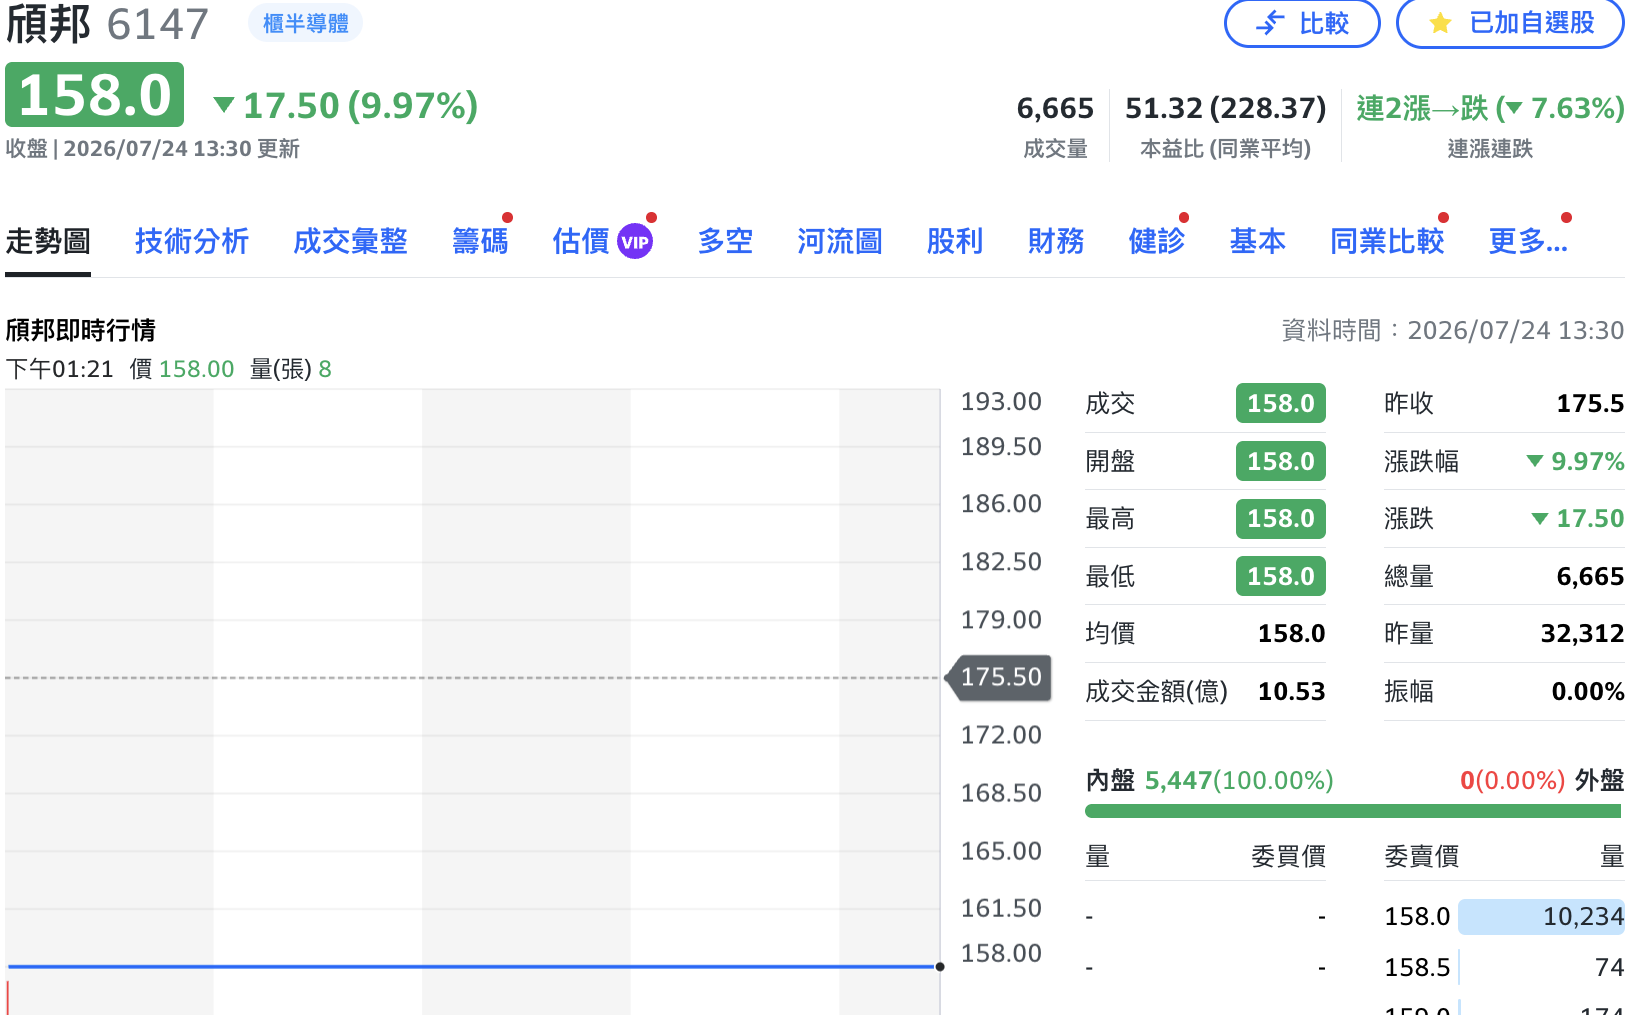
Task: Switch to the 財務 tab
Action: click(1056, 241)
